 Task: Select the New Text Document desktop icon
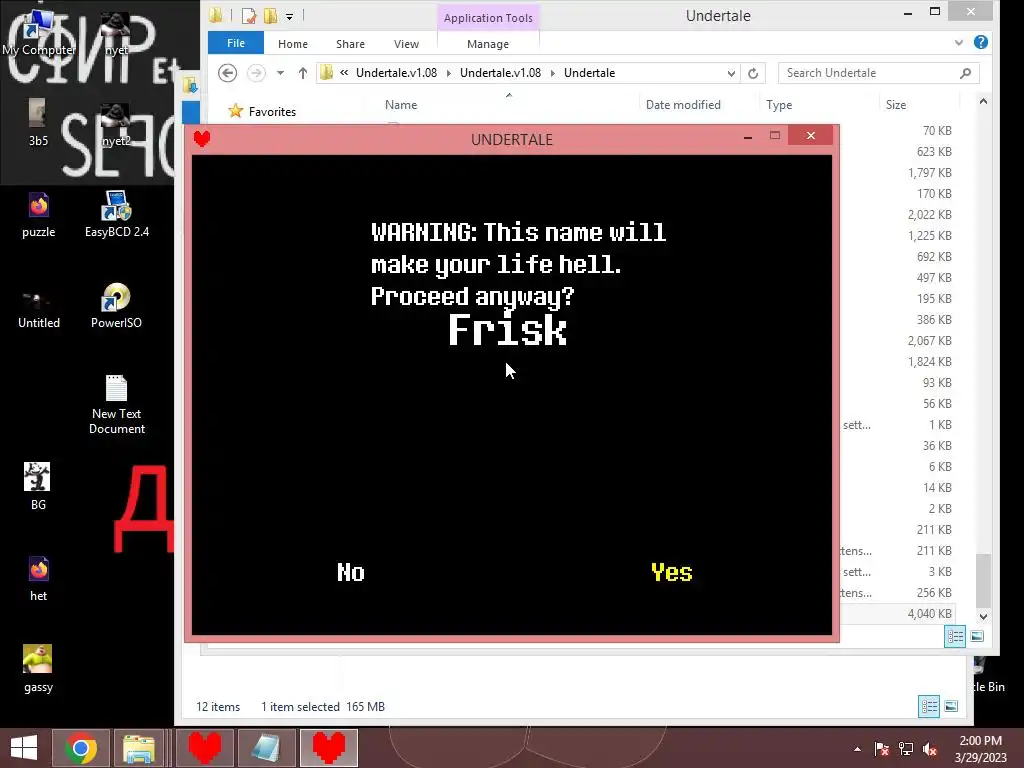(x=117, y=405)
